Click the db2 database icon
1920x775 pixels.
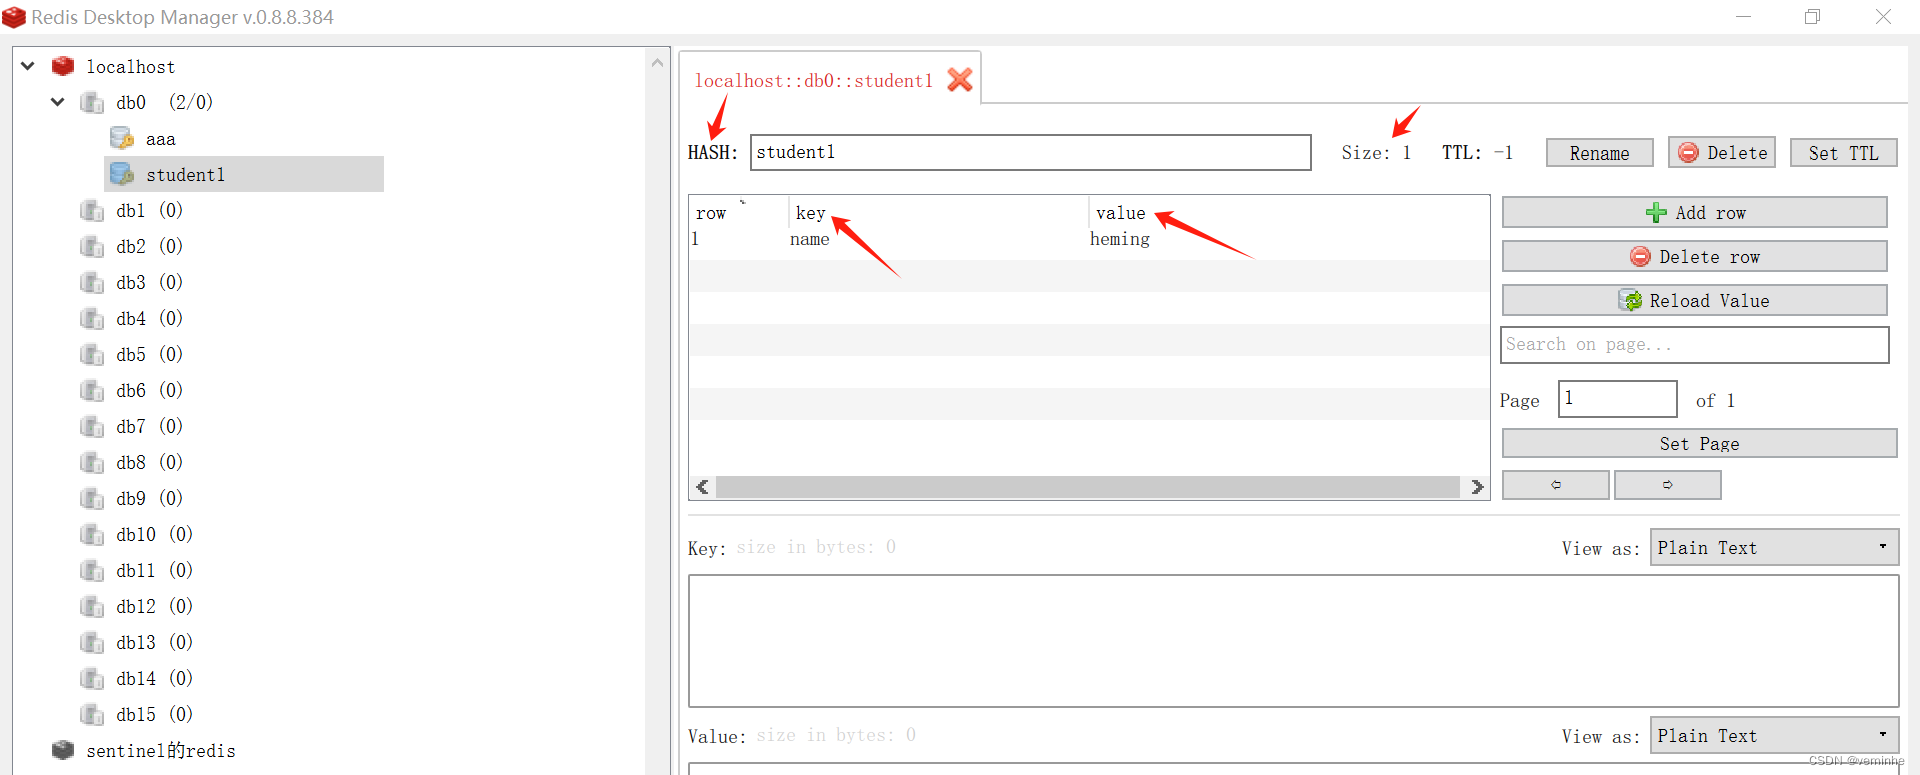92,246
